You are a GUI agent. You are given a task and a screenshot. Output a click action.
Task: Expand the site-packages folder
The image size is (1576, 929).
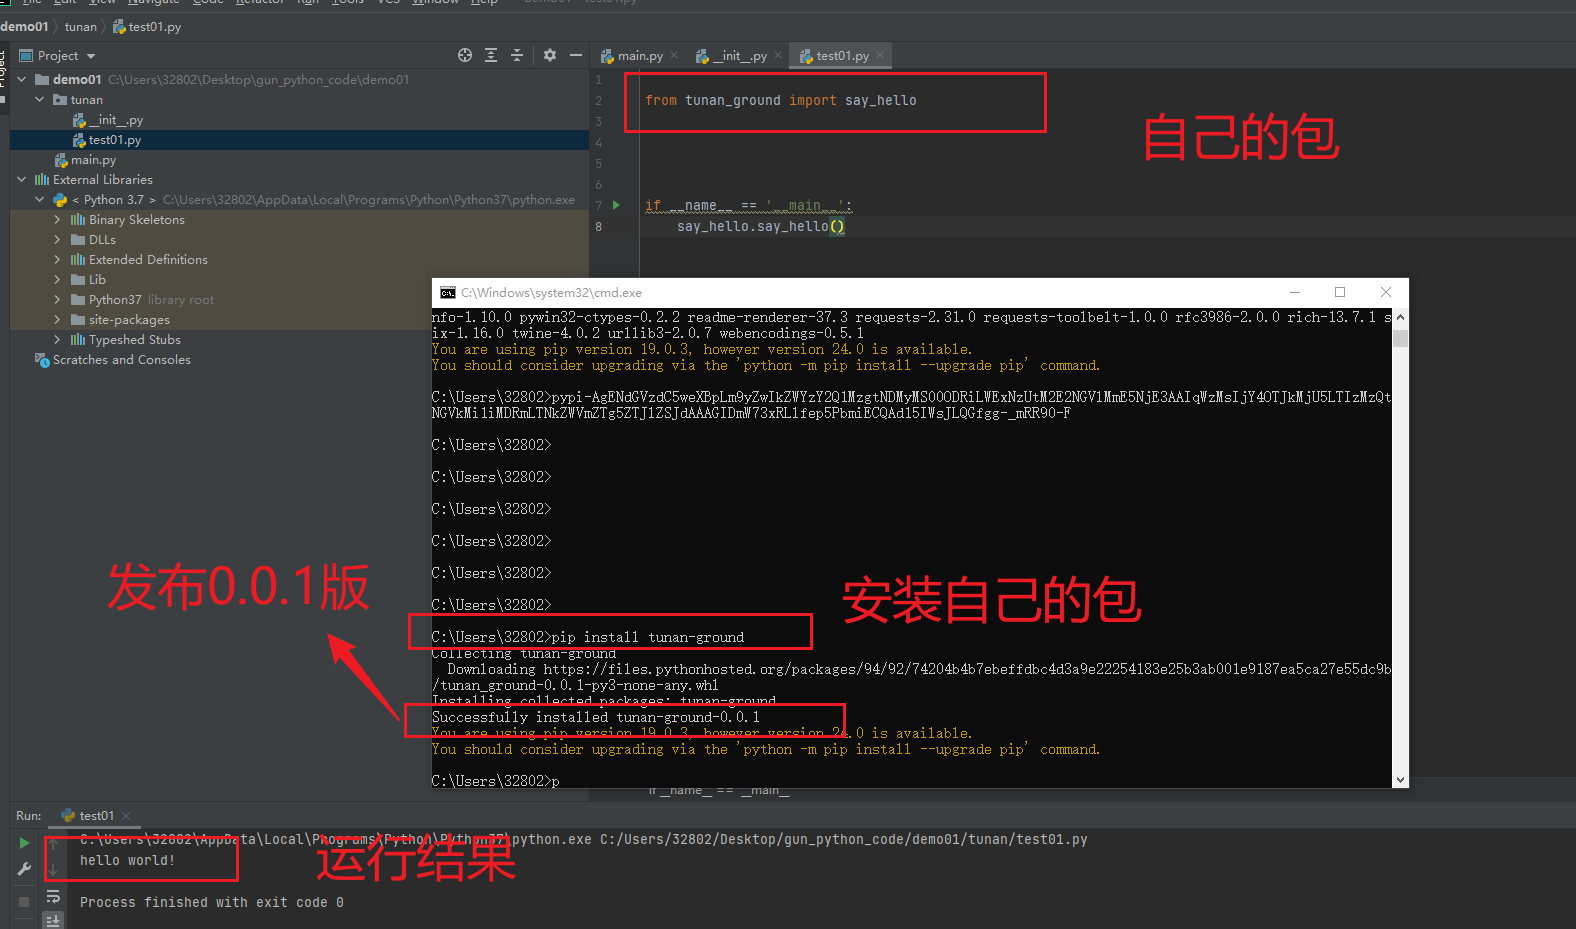(x=57, y=320)
